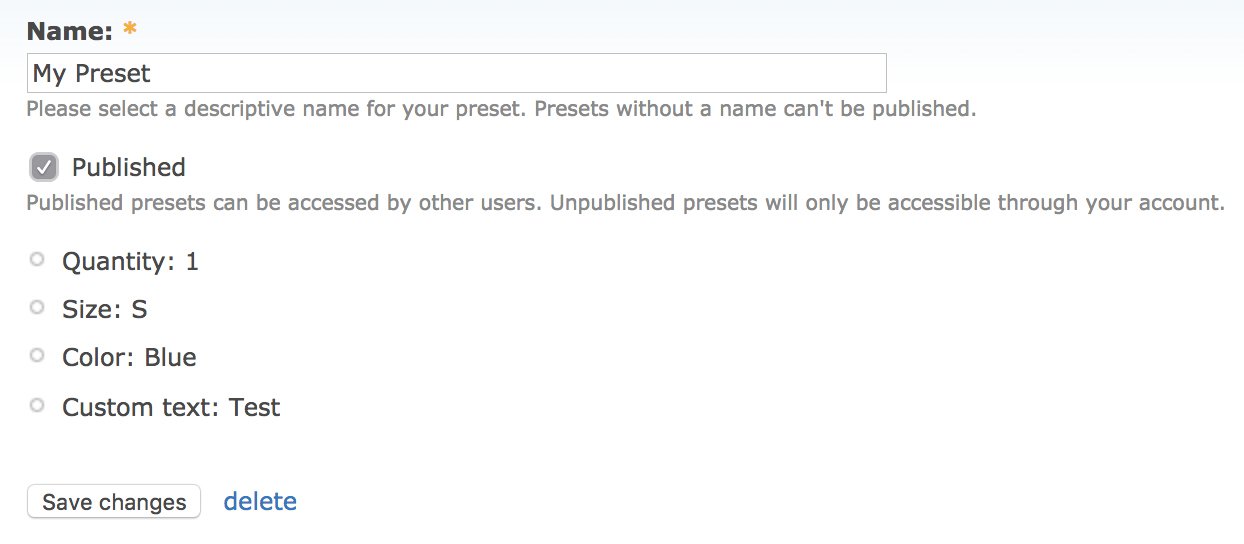
Task: Select the 'Custom text: Test' list item
Action: click(171, 408)
